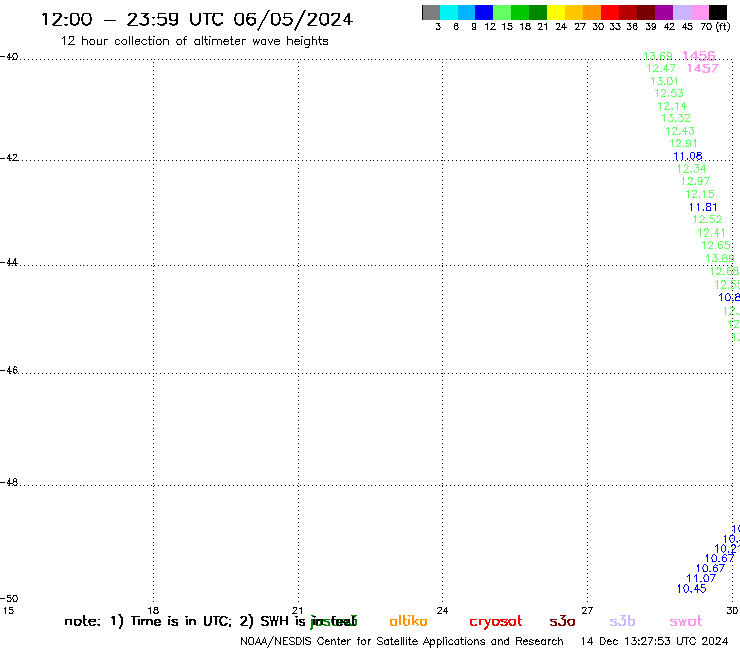Click the cyan color swatch in legend
Image resolution: width=740 pixels, height=650 pixels.
(x=449, y=12)
